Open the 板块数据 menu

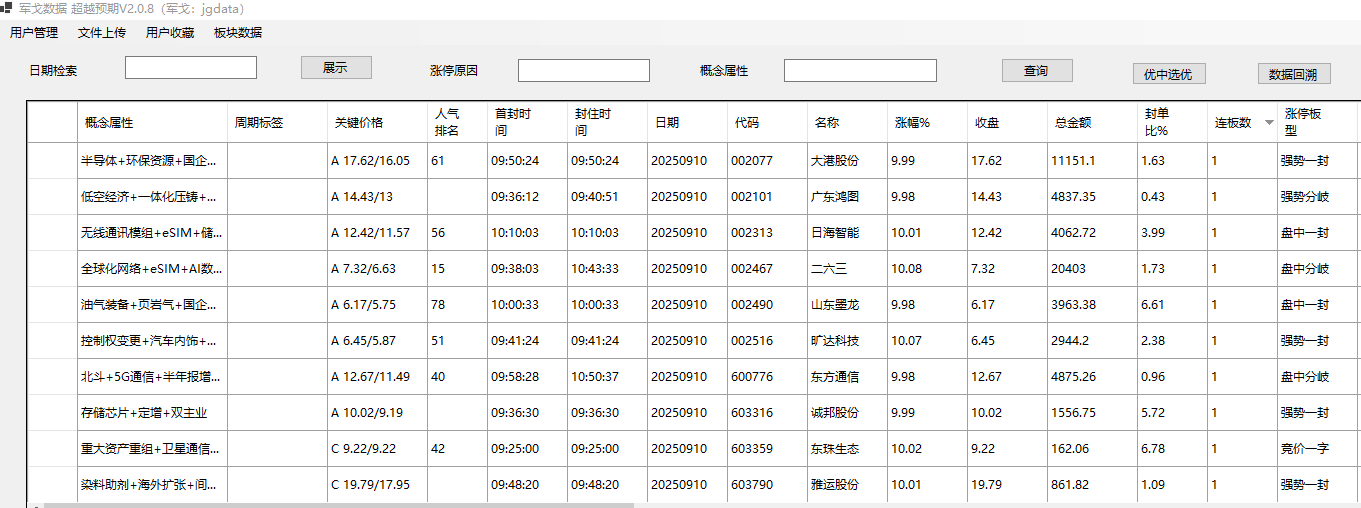tap(238, 32)
